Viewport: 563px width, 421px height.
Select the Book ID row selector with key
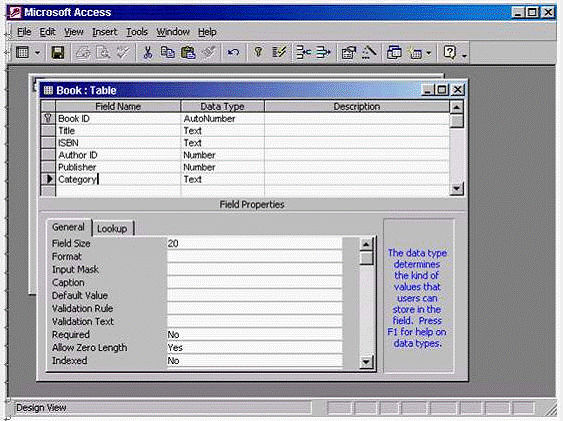(48, 118)
